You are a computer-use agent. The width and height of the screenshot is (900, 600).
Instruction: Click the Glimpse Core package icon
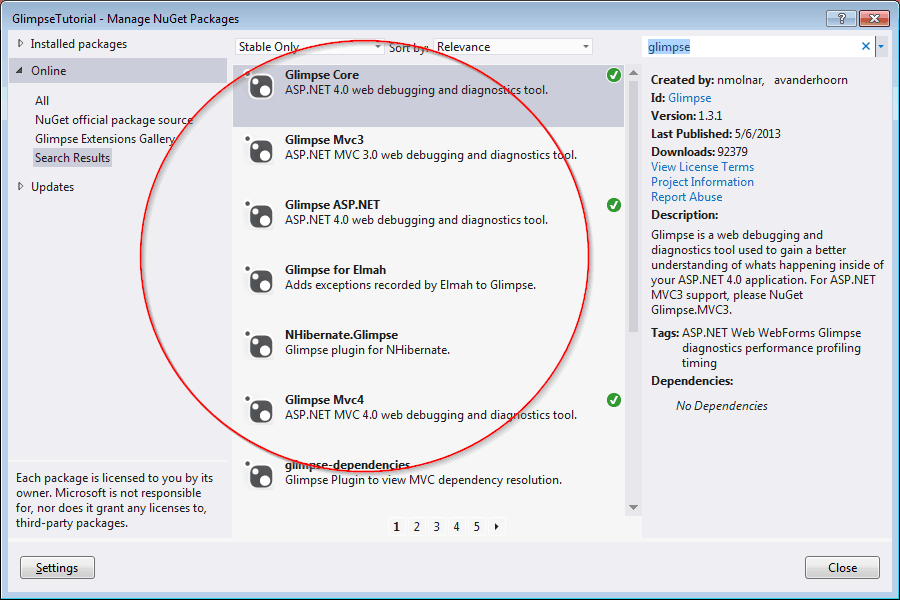pos(261,86)
